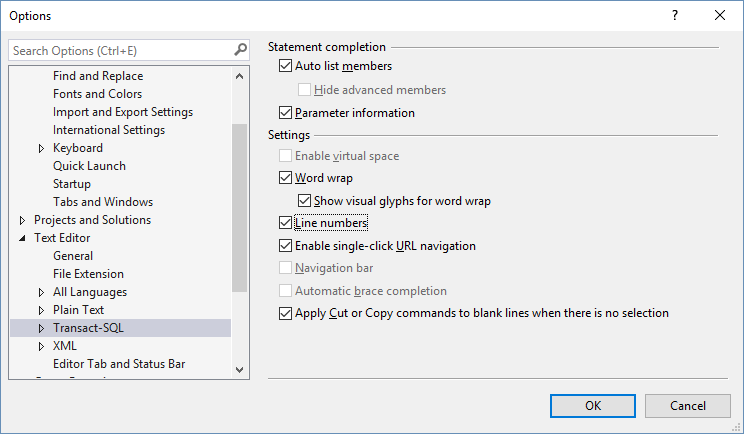Disable Word wrap checkbox
744x435 pixels.
point(287,179)
